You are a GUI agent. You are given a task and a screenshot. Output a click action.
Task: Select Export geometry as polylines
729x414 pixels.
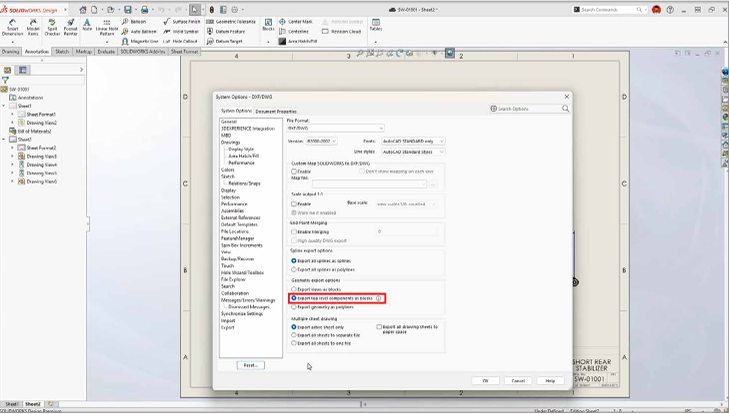[x=294, y=307]
